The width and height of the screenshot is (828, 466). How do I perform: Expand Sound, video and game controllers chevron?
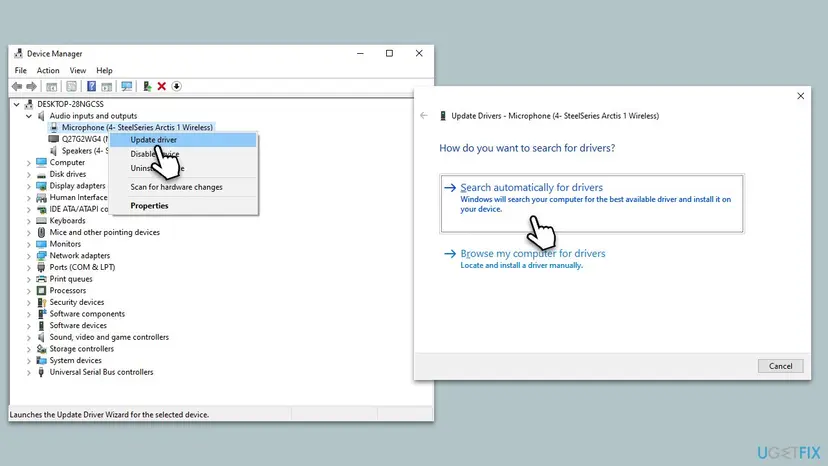point(29,337)
